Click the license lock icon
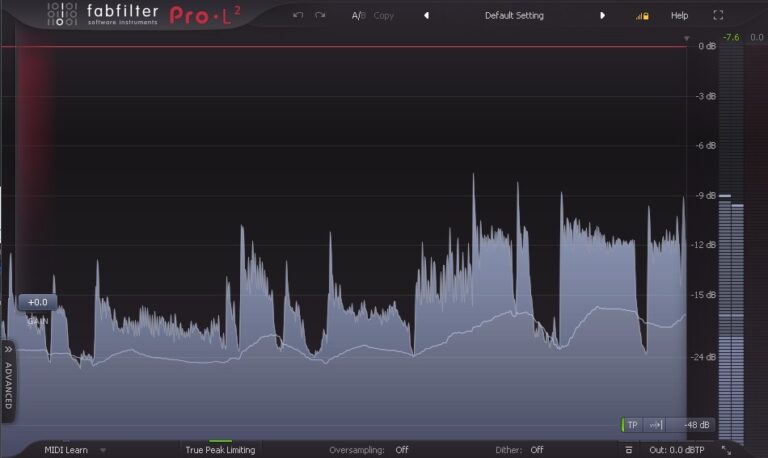 [642, 16]
